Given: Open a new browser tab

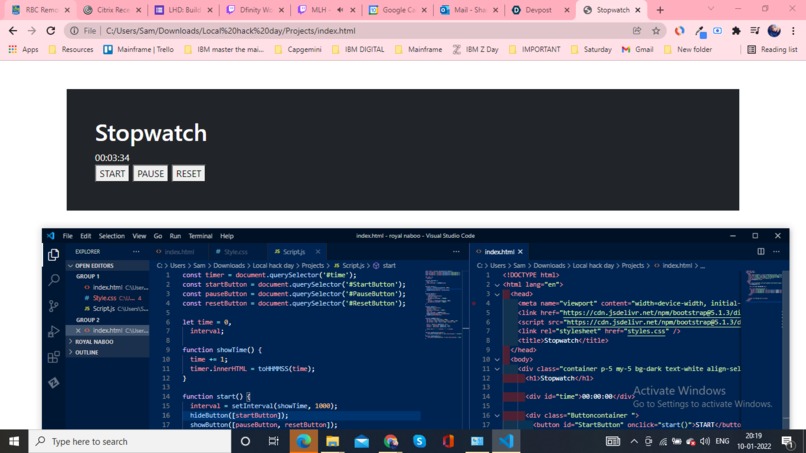Looking at the screenshot, I should (x=660, y=10).
